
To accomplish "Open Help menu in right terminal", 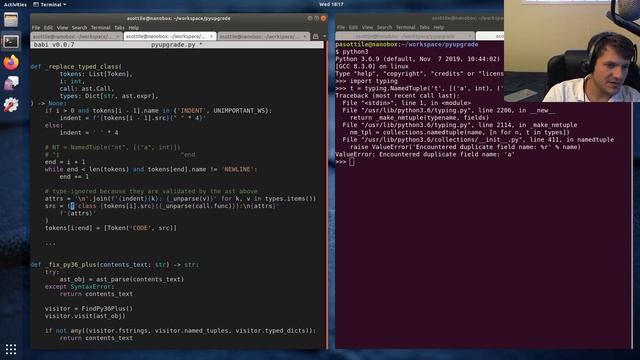I will [x=438, y=27].
